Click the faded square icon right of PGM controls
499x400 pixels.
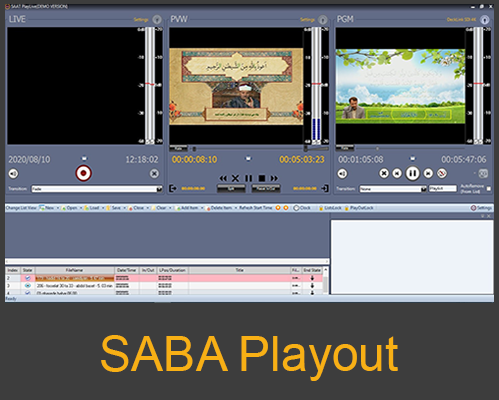coord(483,173)
